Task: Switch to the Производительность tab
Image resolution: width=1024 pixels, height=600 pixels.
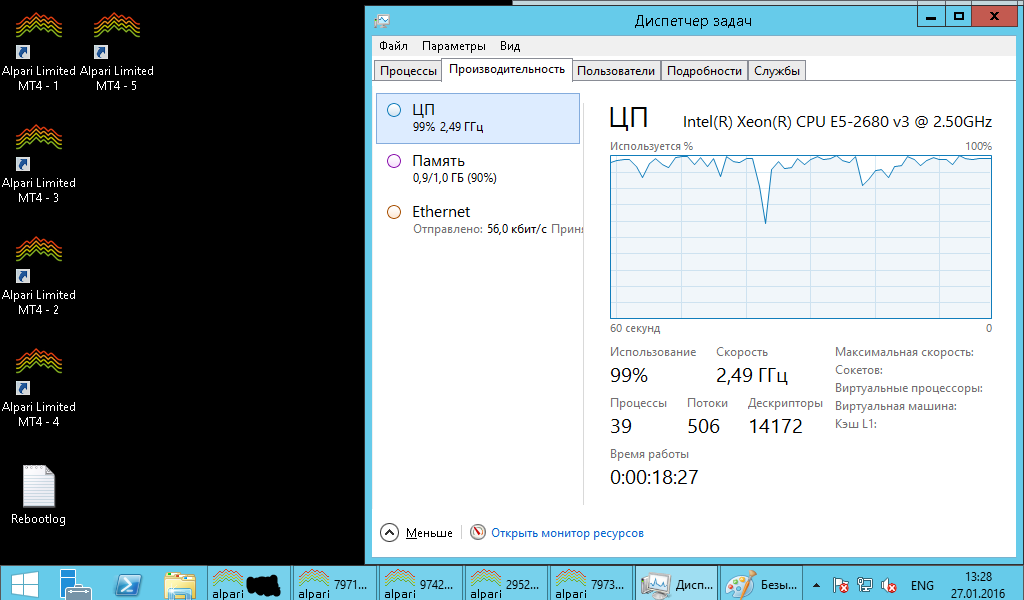Action: (x=507, y=69)
